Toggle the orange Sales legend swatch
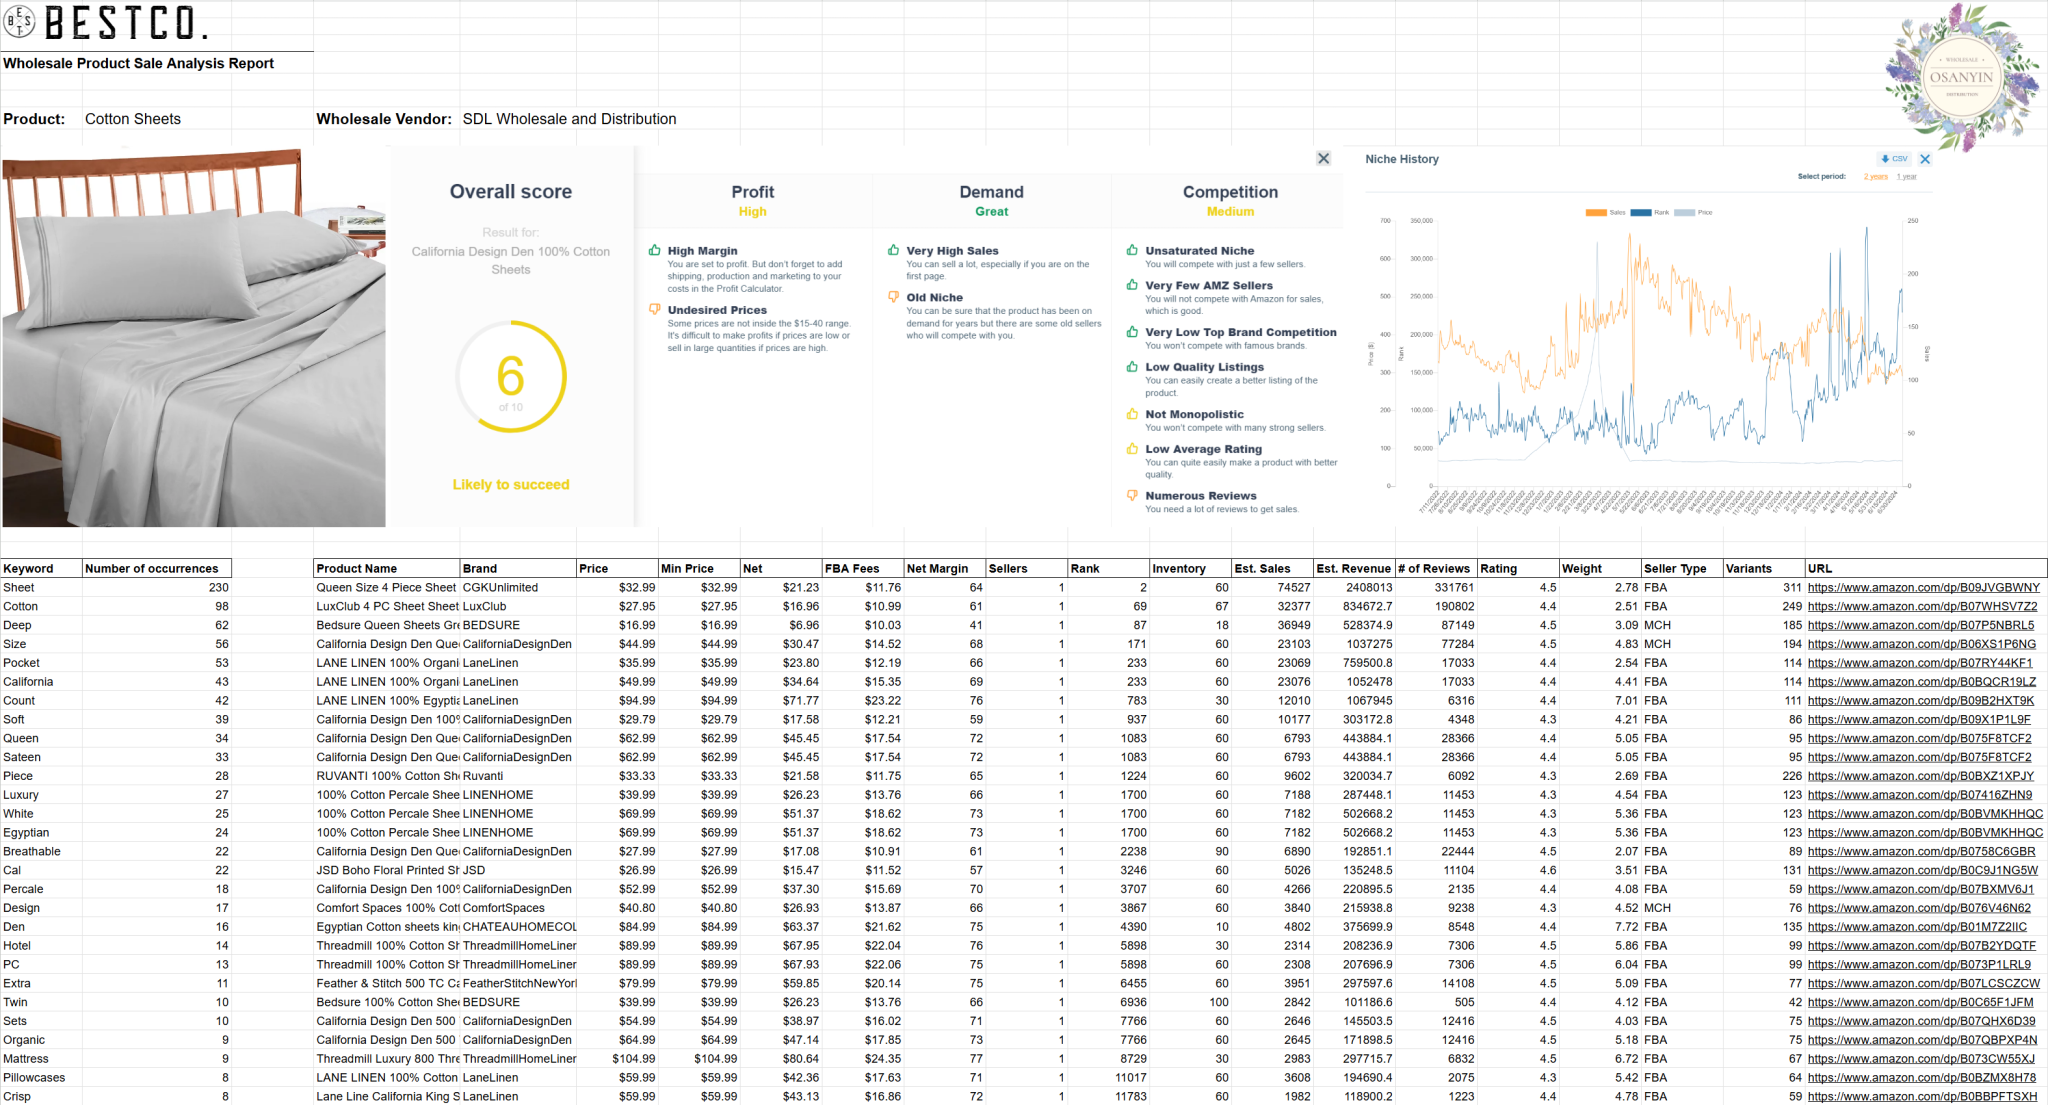2048x1105 pixels. click(1596, 213)
